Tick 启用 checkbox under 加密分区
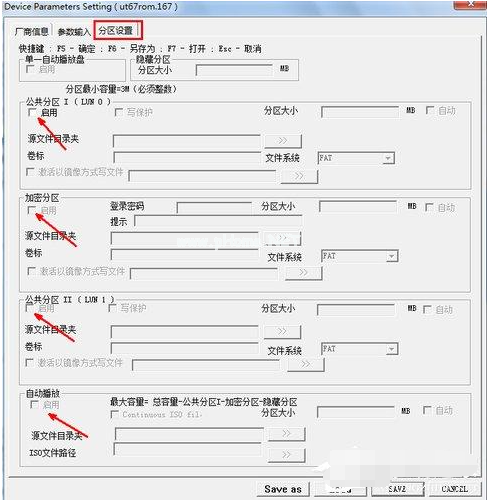This screenshot has width=487, height=500. pos(31,210)
